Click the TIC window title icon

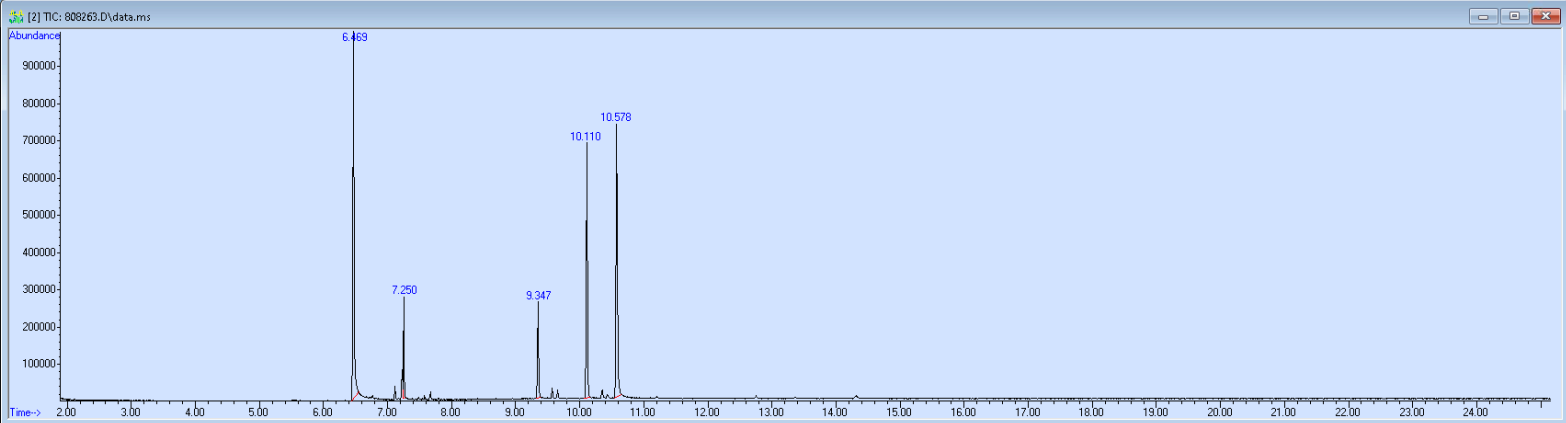click(x=15, y=16)
